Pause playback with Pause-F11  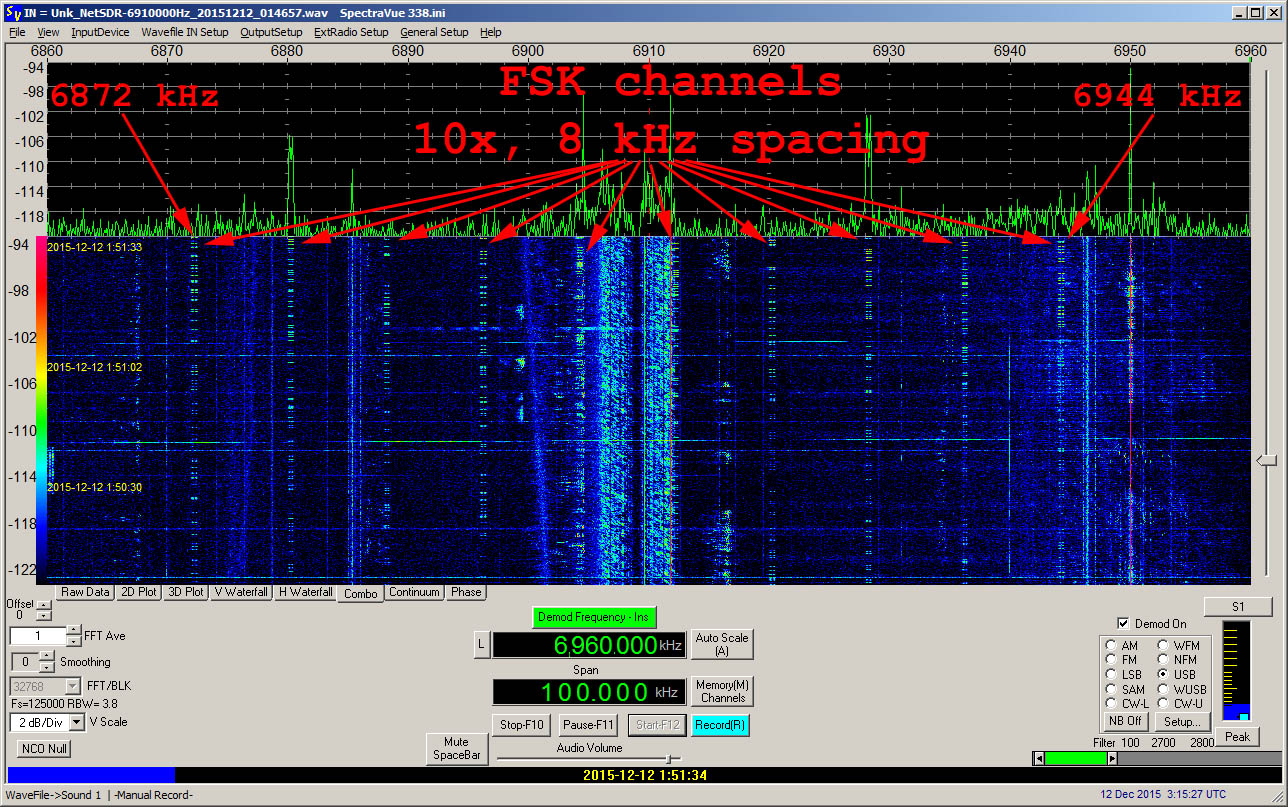click(587, 725)
